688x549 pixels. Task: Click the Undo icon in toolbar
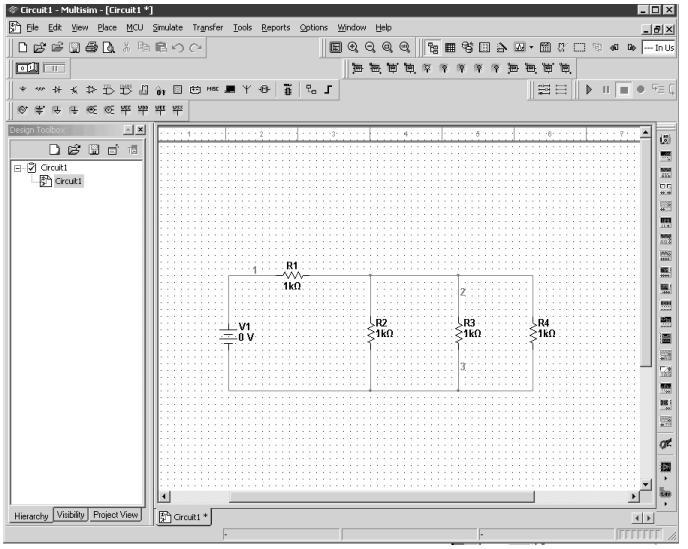176,47
